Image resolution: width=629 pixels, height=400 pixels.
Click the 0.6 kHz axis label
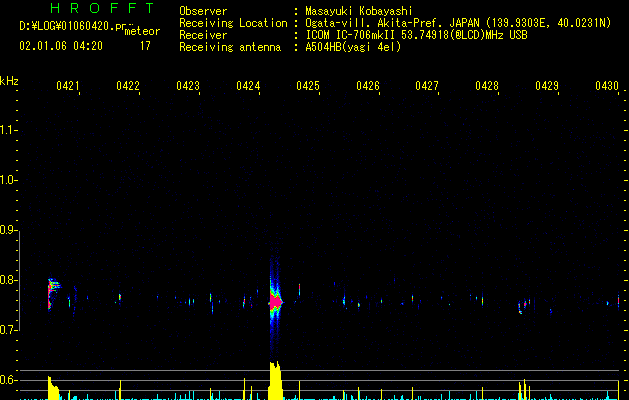coord(8,380)
